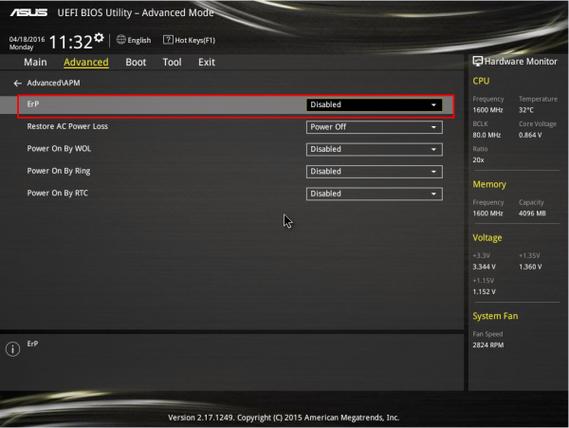Click the ASUS logo
569x428 pixels.
click(x=29, y=13)
